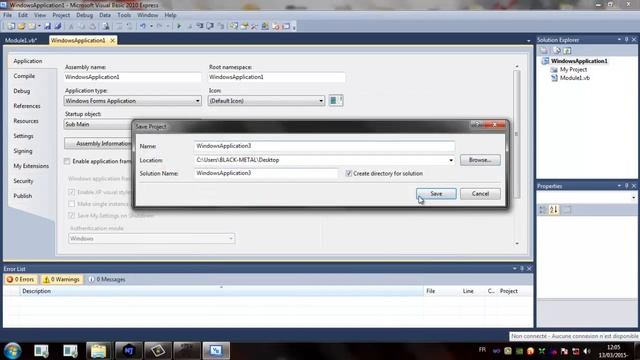Screen dimensions: 640x360
Task: Toggle Make single instance application checkbox
Action: pyautogui.click(x=72, y=204)
